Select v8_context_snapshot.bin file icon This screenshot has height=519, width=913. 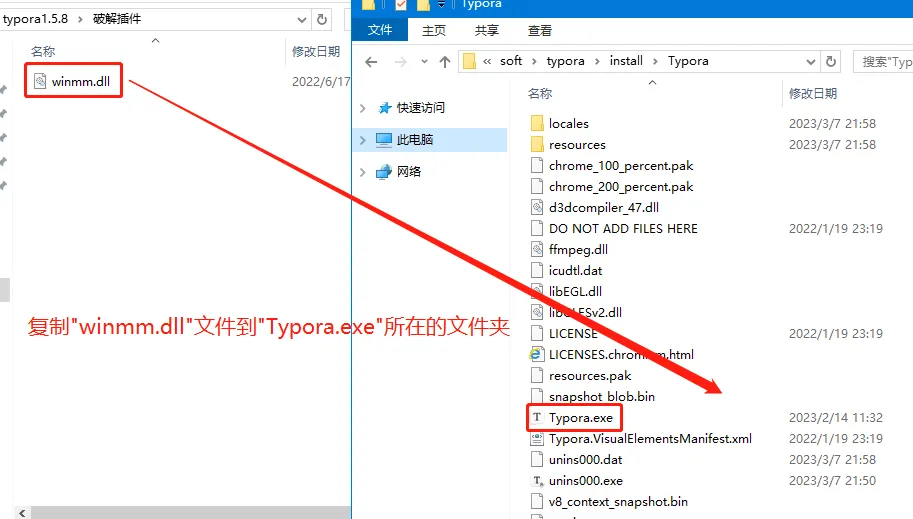click(537, 502)
